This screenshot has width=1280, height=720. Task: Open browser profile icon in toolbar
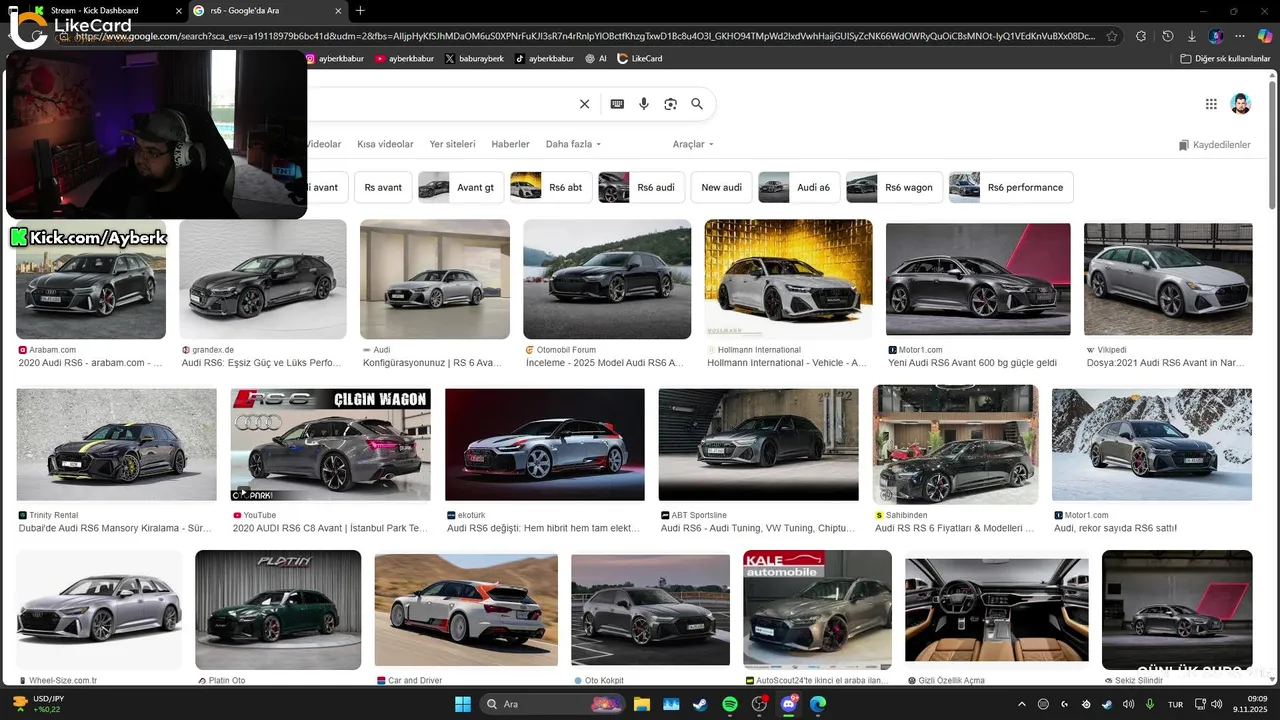(x=1216, y=36)
